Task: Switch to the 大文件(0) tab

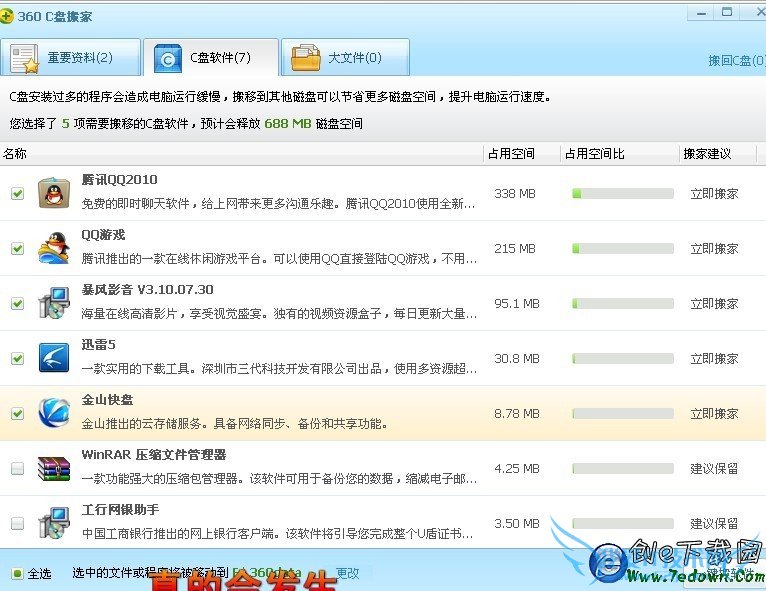Action: pos(345,58)
